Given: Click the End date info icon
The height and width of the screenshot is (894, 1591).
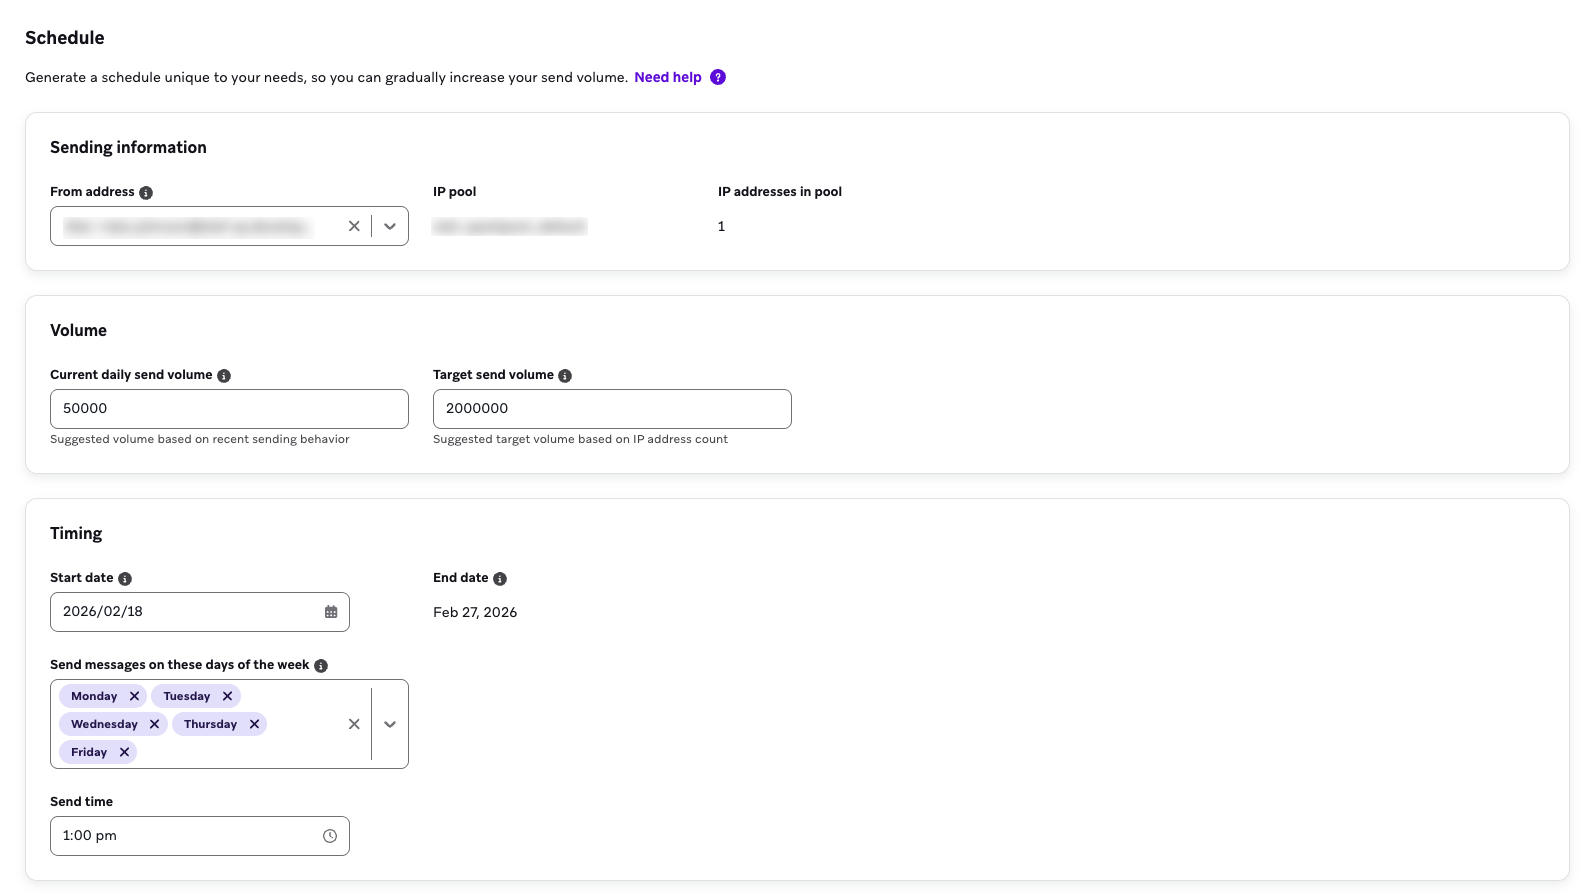Looking at the screenshot, I should click(x=500, y=578).
